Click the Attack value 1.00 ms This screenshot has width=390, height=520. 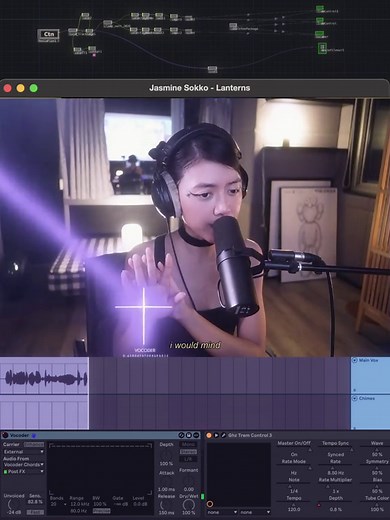166,489
